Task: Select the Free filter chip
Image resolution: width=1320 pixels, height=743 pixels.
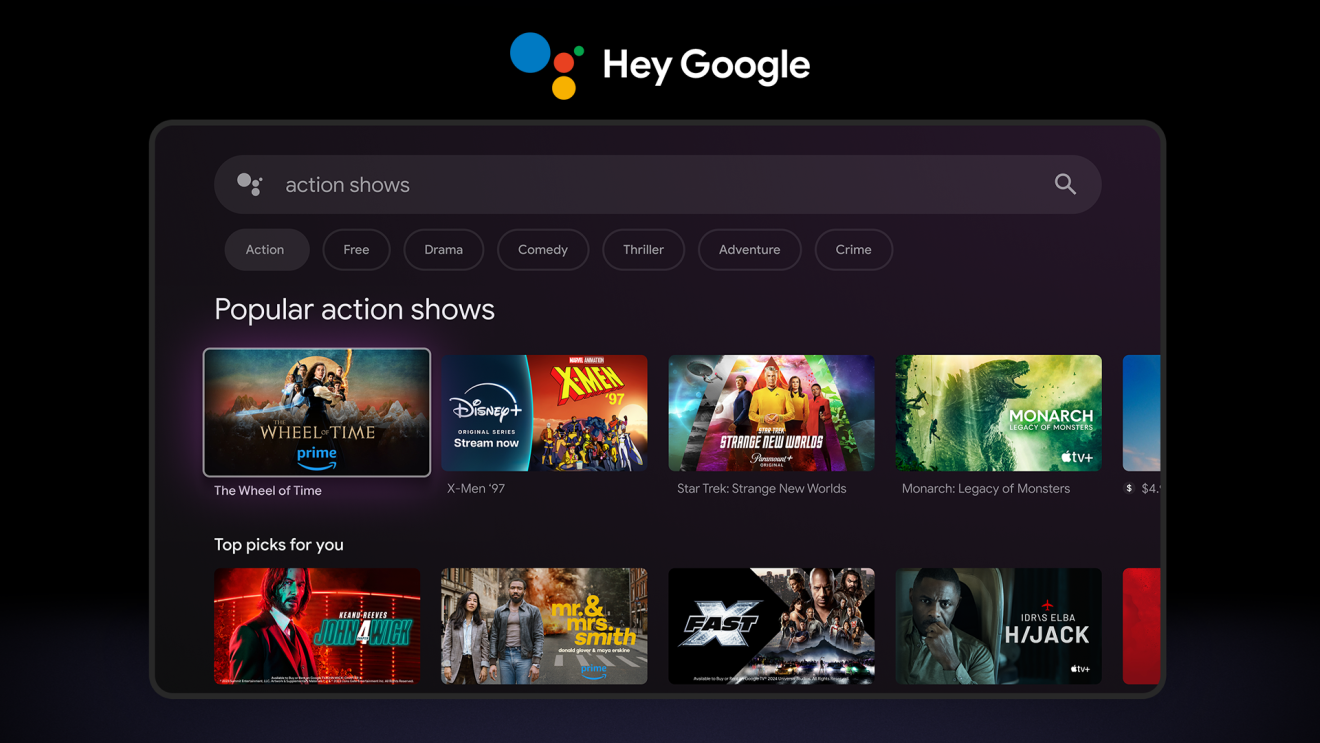Action: (x=356, y=250)
